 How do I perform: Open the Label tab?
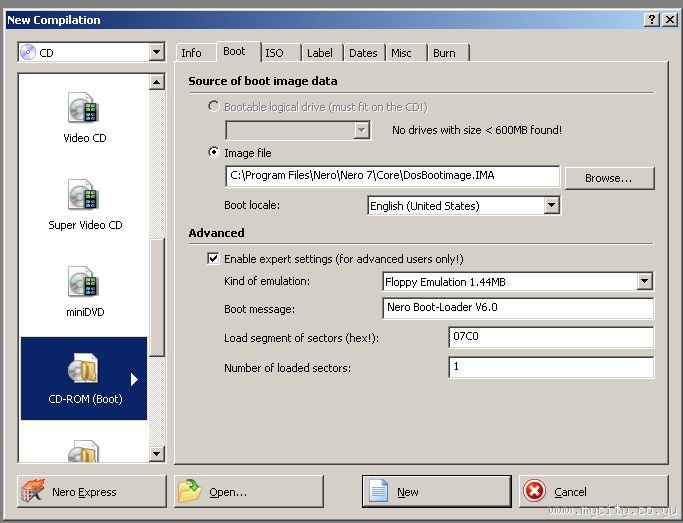pos(320,53)
